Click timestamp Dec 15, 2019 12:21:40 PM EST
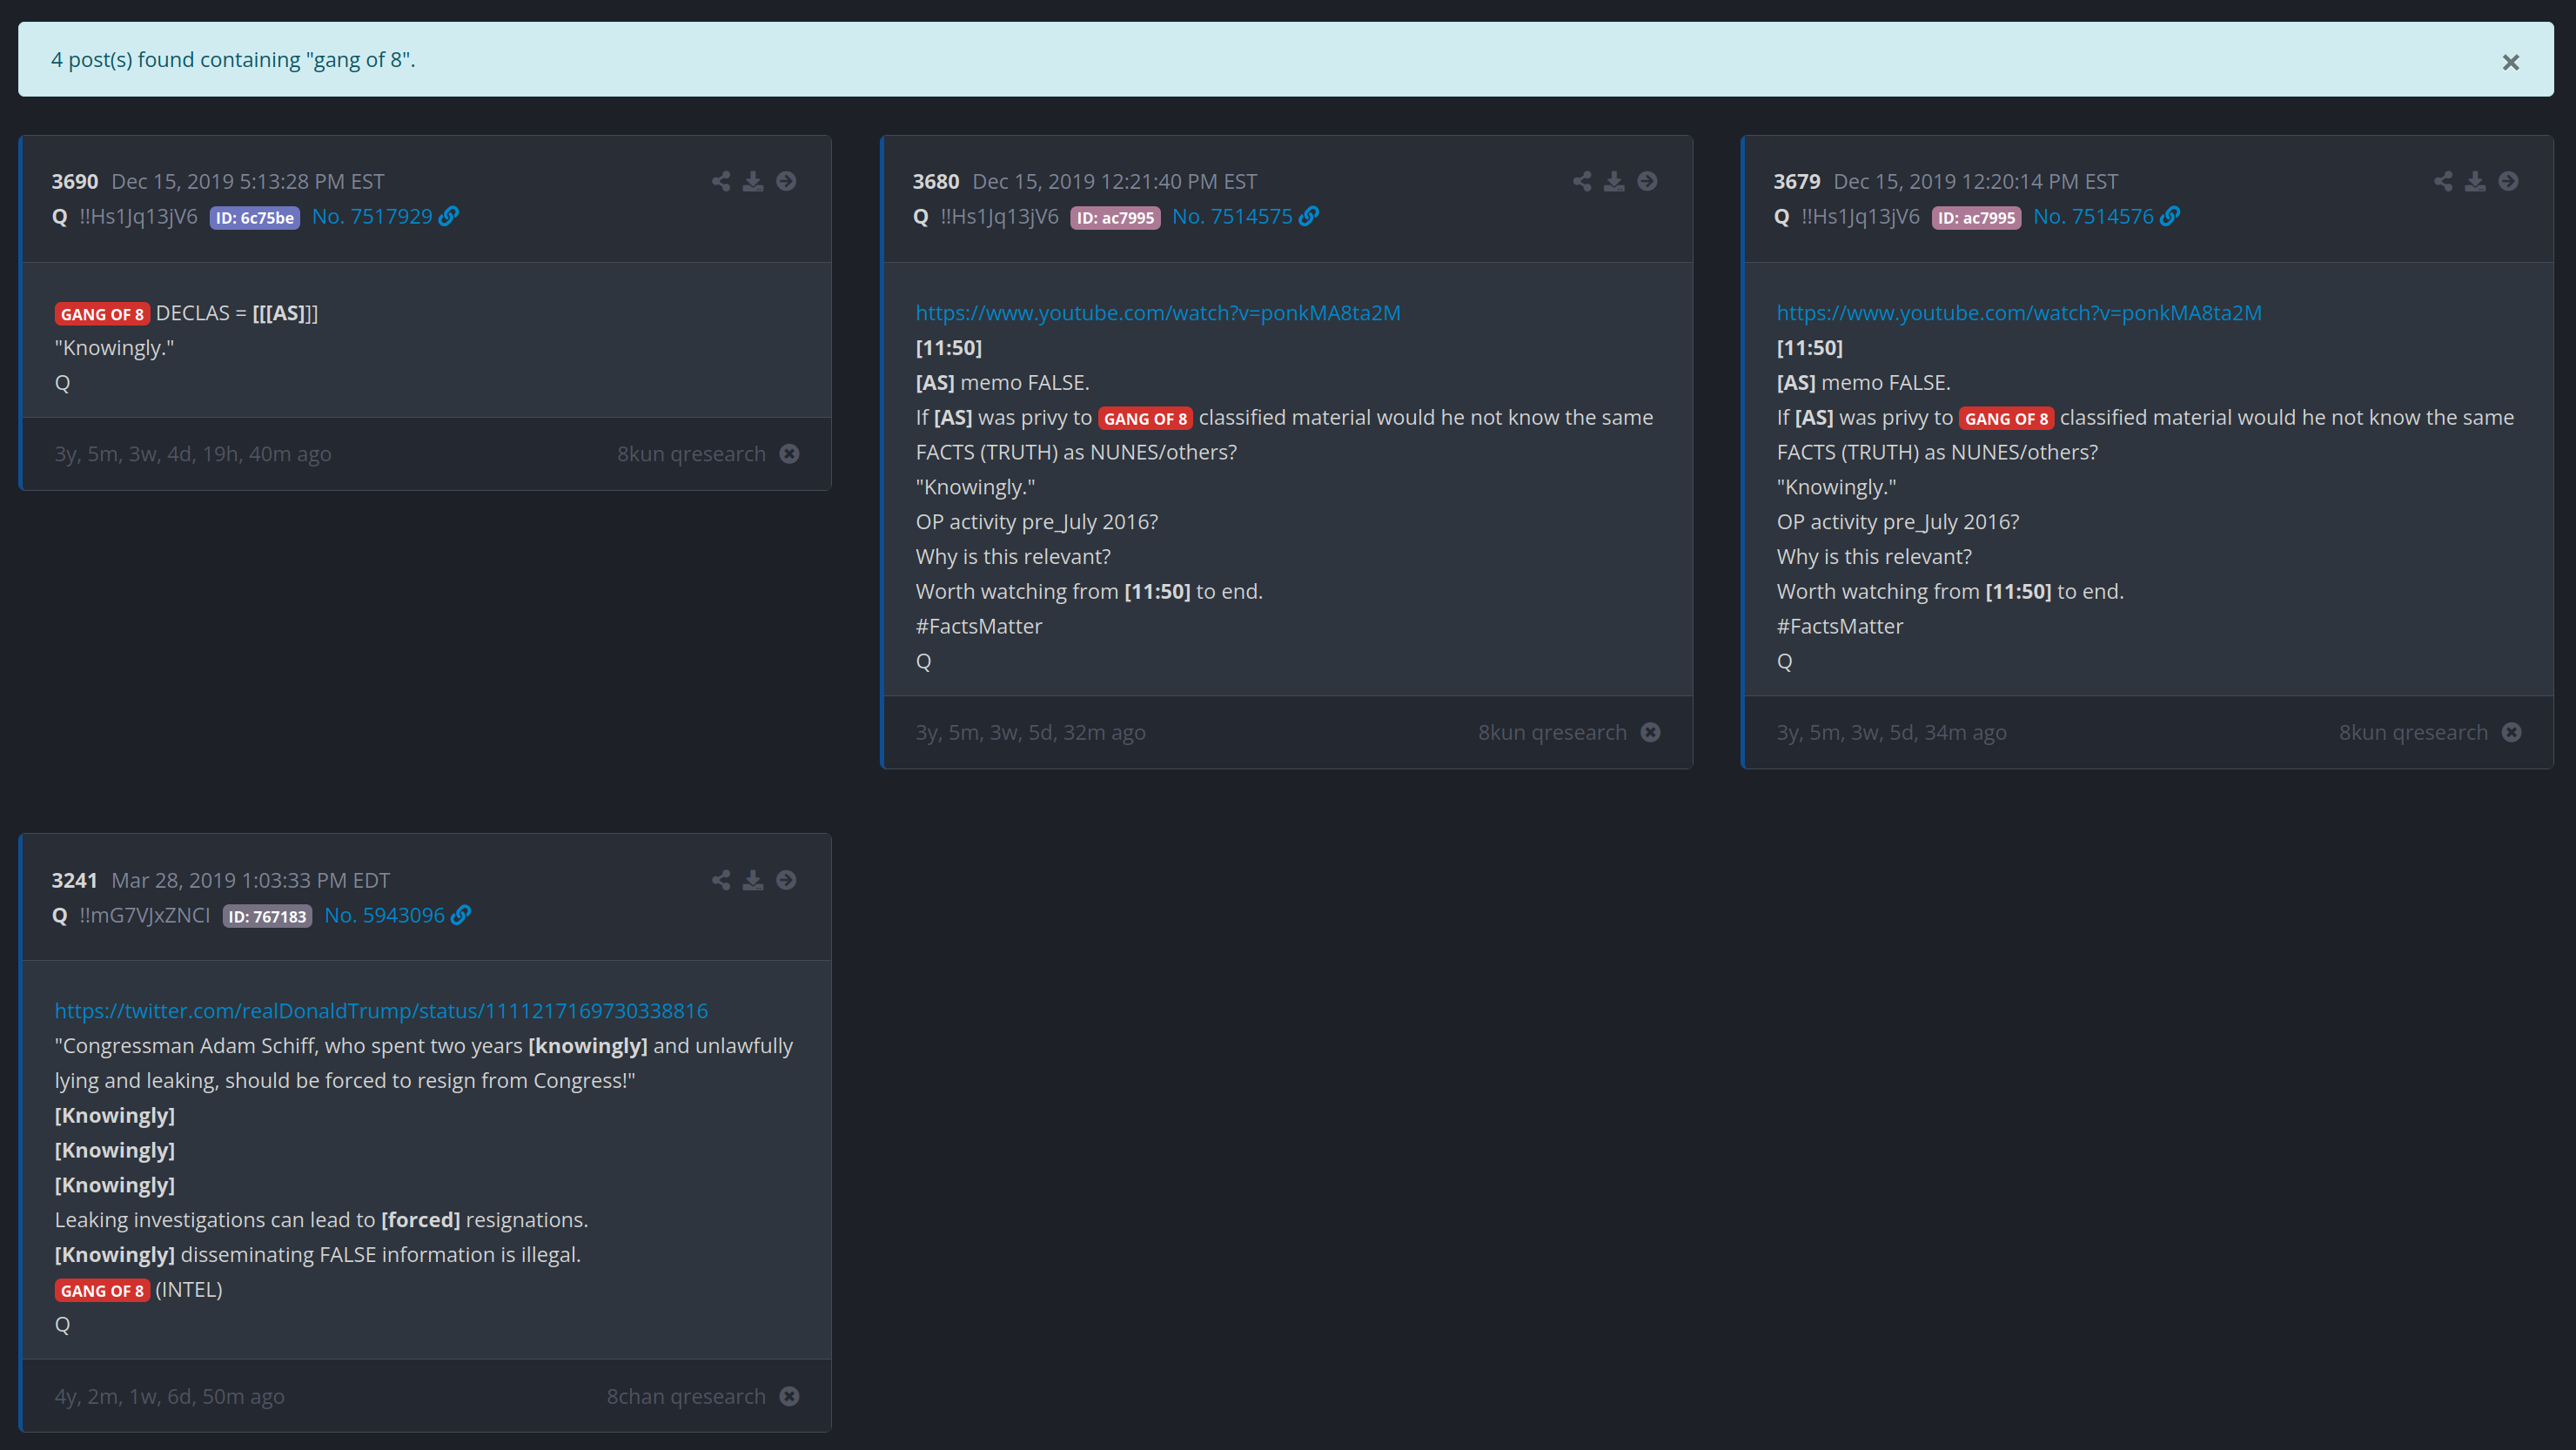Viewport: 2576px width, 1450px height. tap(1115, 181)
